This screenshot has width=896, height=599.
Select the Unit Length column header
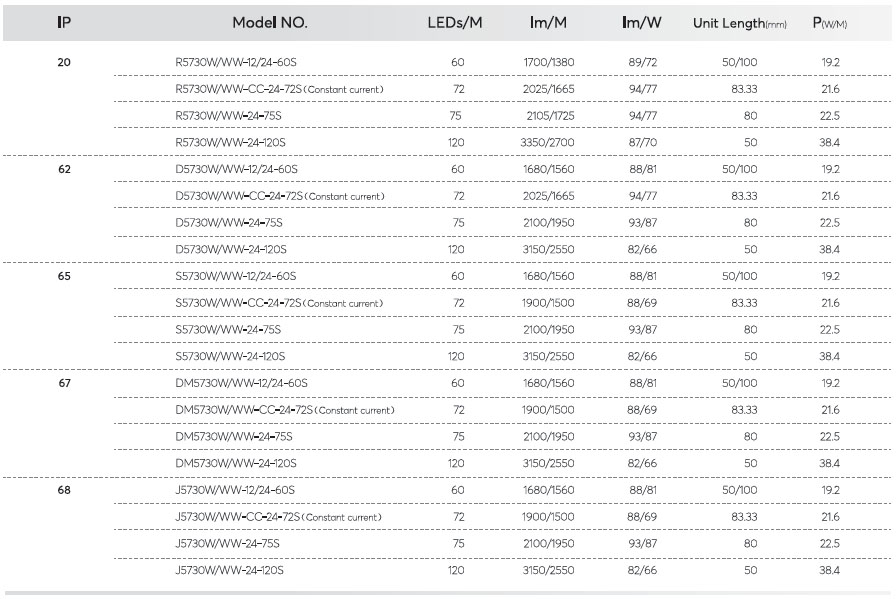coord(739,23)
